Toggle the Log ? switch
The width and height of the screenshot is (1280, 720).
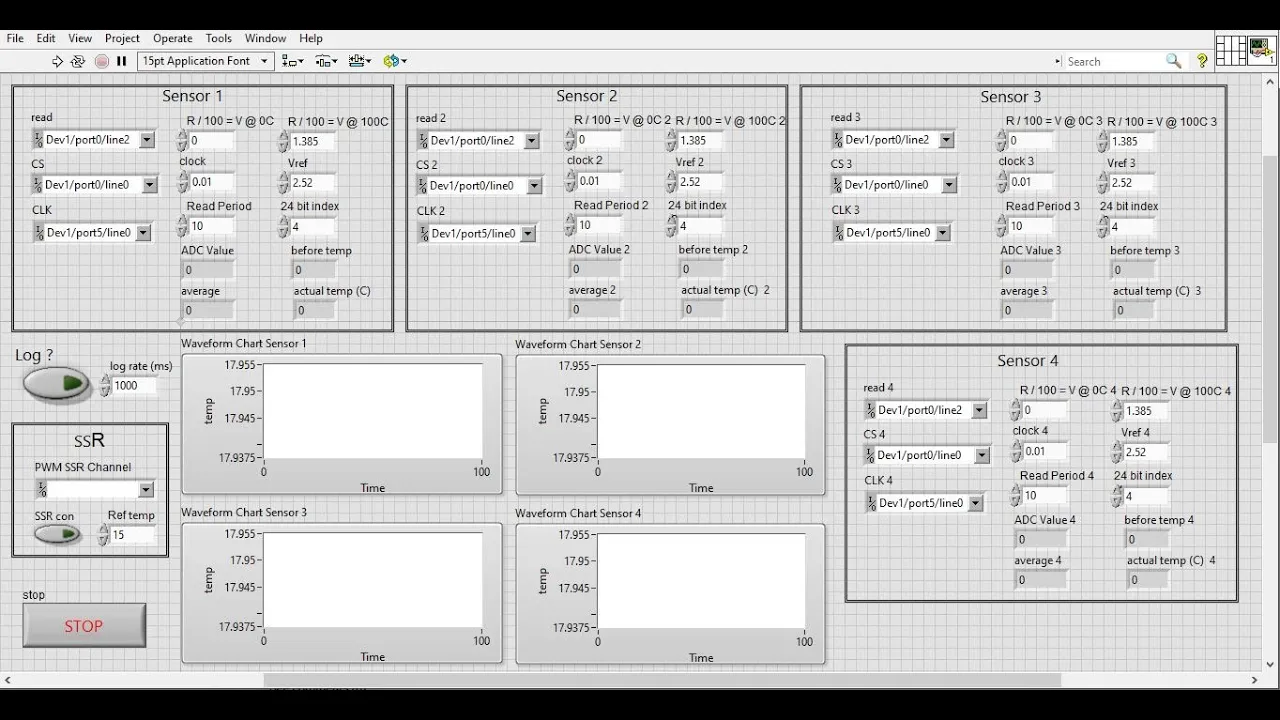57,383
